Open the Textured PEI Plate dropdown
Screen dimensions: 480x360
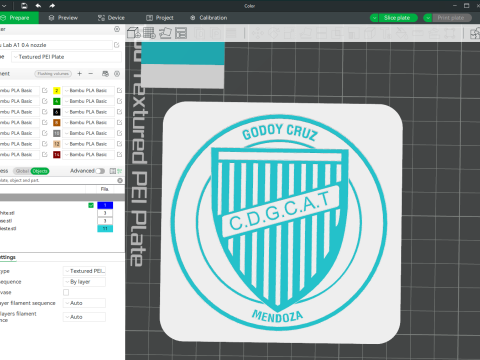point(66,57)
